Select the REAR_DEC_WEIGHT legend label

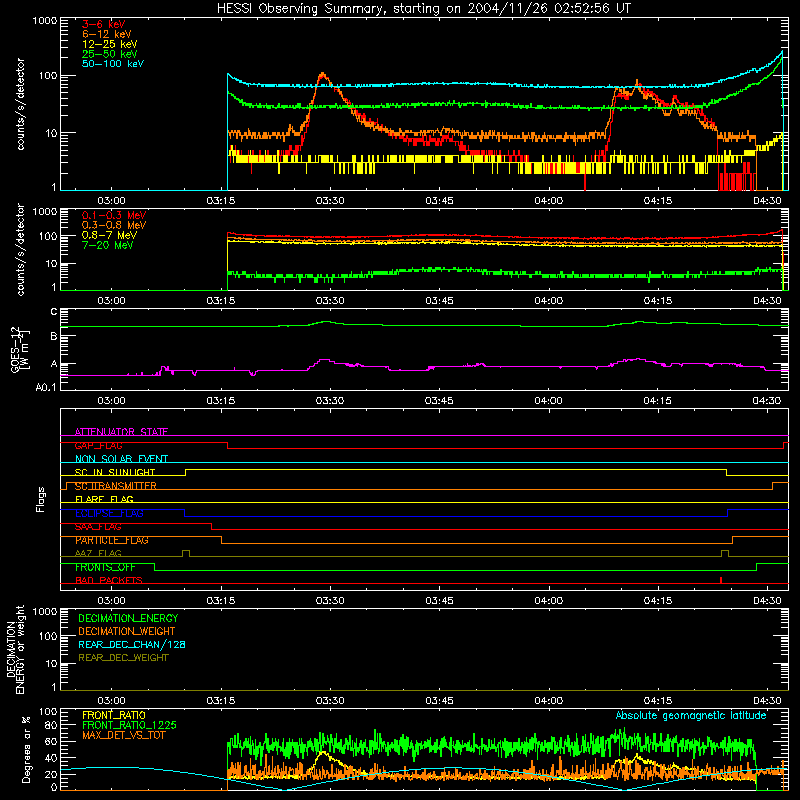click(123, 658)
